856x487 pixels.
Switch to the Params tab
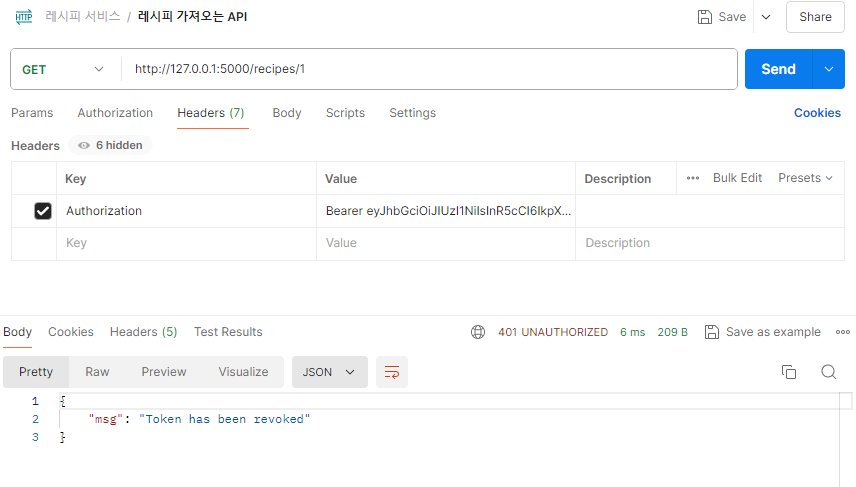click(x=32, y=113)
